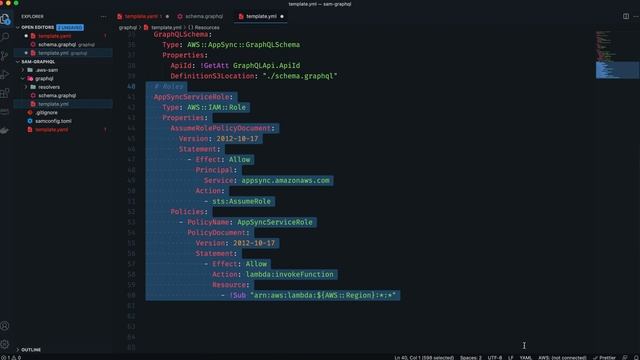Image resolution: width=640 pixels, height=360 pixels.
Task: Expand the resolvers folder
Action: click(x=49, y=87)
